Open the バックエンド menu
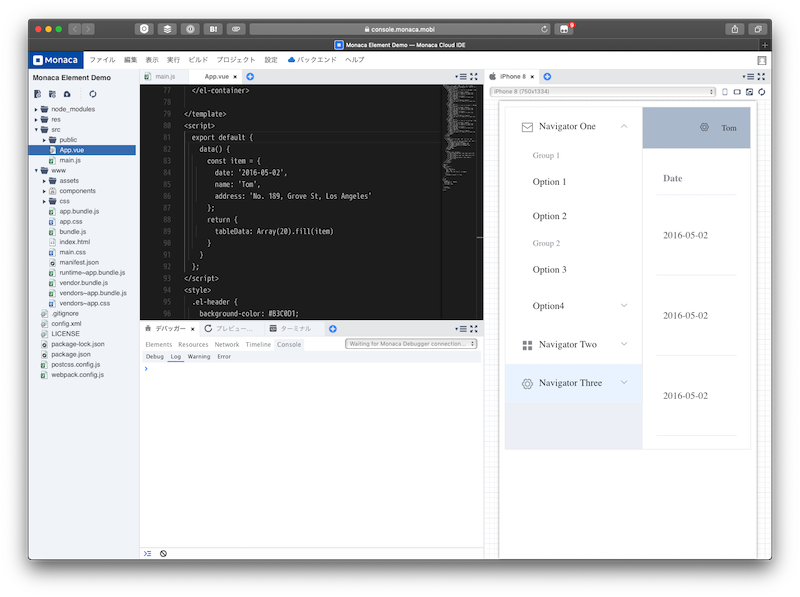The image size is (800, 597). [x=312, y=60]
